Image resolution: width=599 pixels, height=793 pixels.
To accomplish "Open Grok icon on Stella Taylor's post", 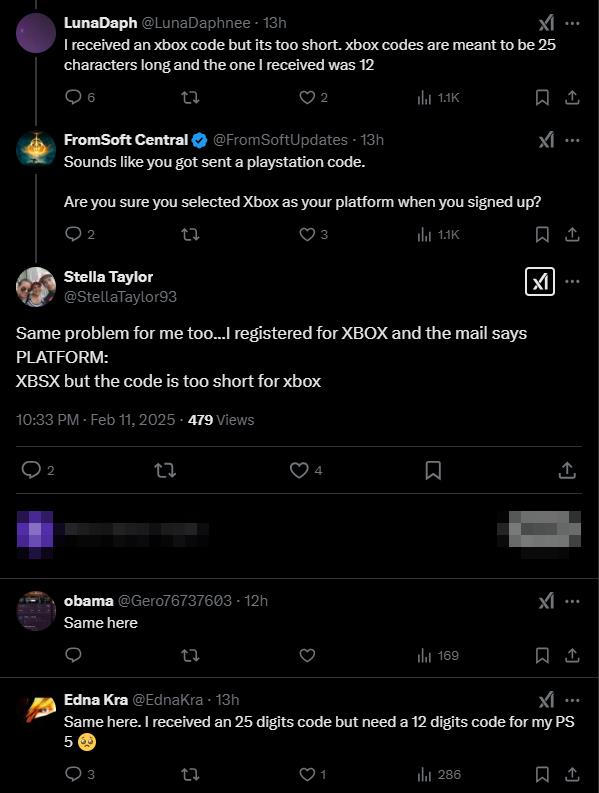I will tap(540, 282).
